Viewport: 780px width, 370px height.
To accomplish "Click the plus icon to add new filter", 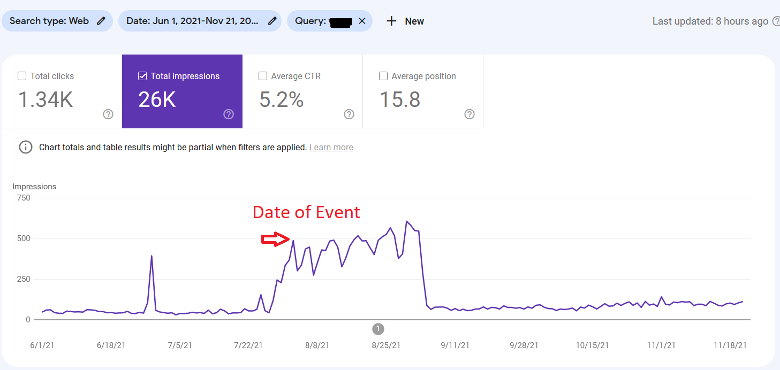I will [x=391, y=21].
